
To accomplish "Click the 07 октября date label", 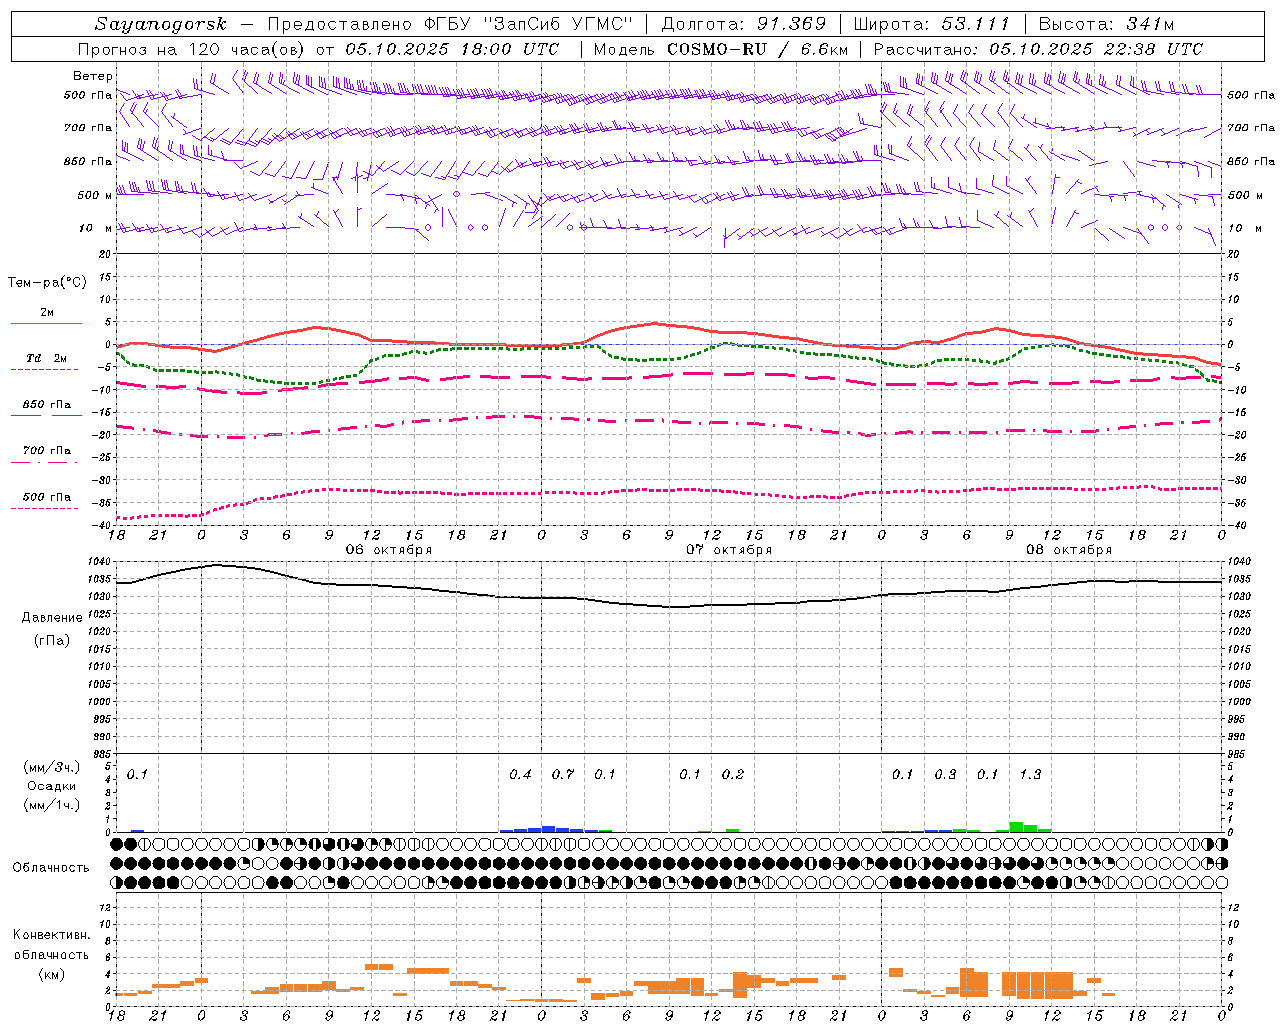I will tap(729, 549).
